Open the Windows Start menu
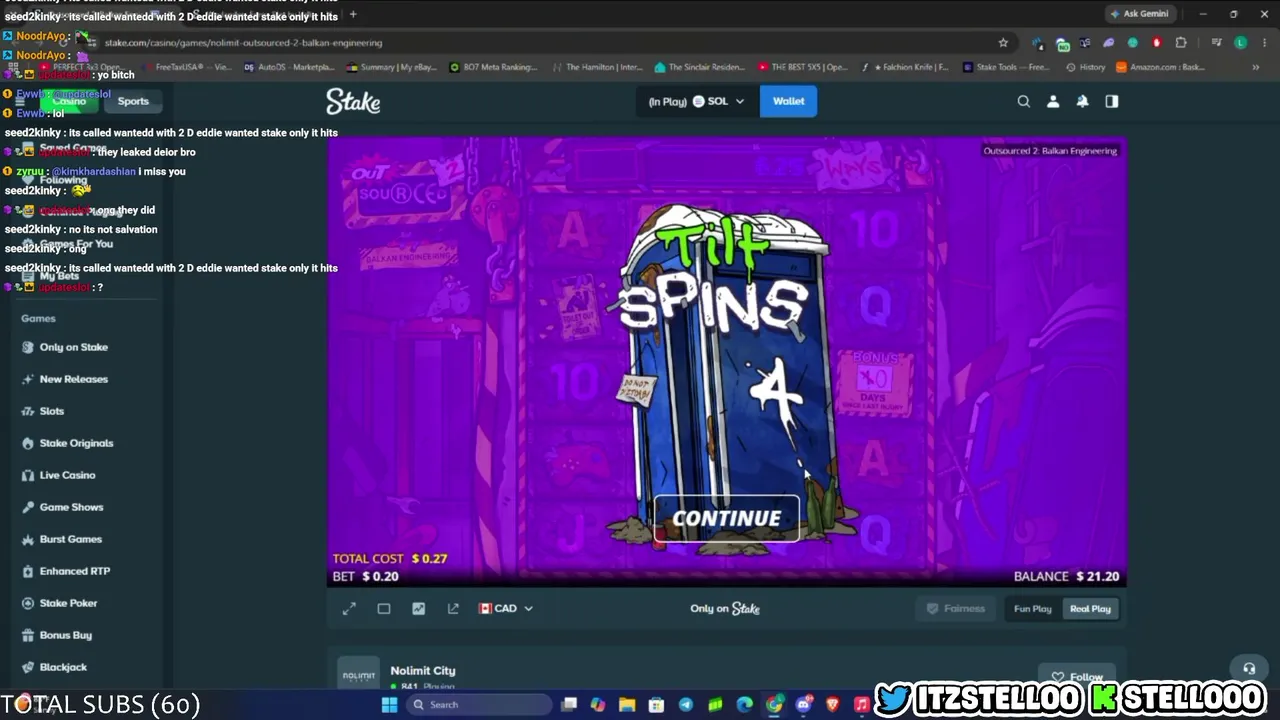The image size is (1280, 720). click(x=389, y=704)
